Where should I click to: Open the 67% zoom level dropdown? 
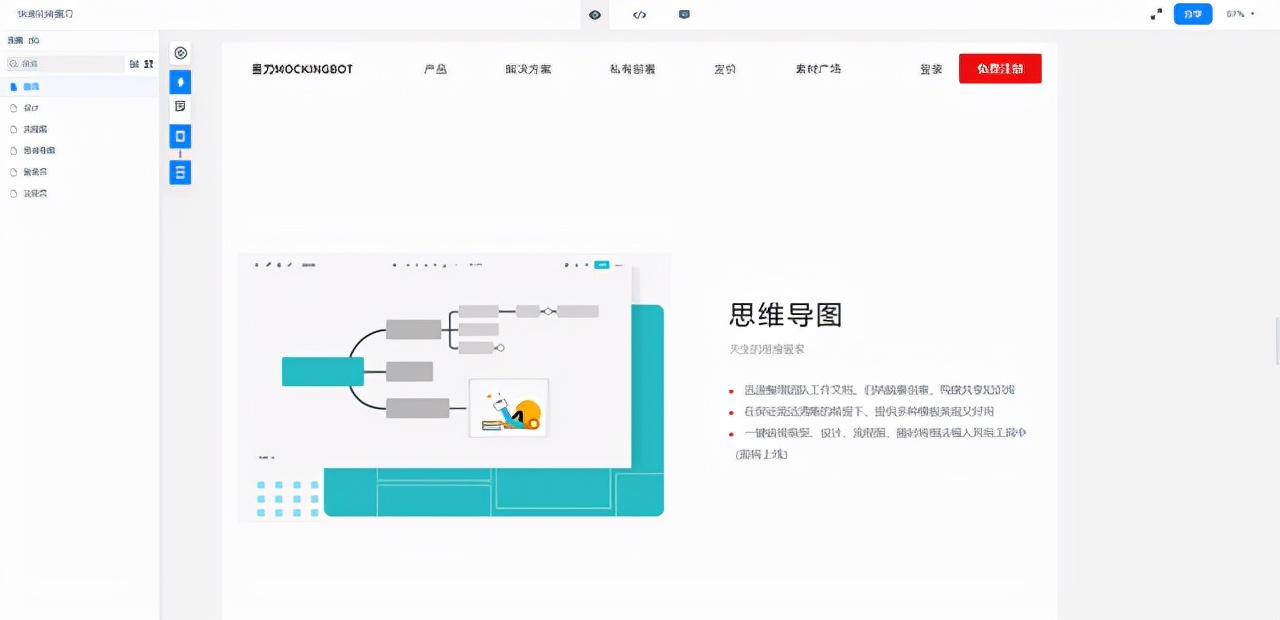click(1241, 14)
